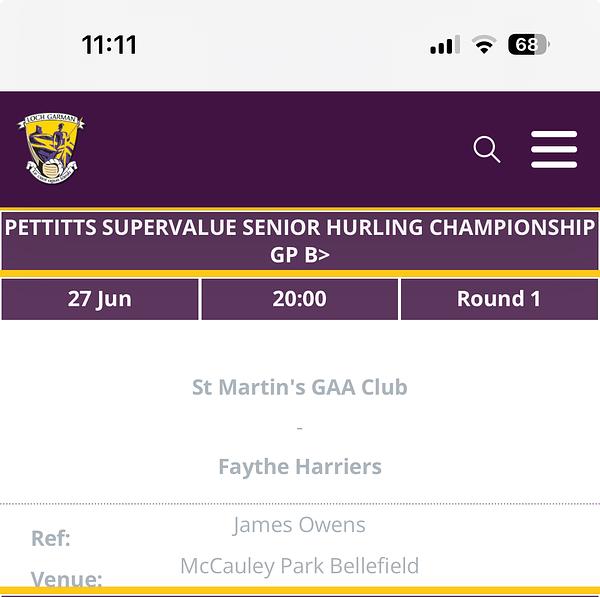600x597 pixels.
Task: Open Faythe Harriers team link
Action: coord(300,467)
